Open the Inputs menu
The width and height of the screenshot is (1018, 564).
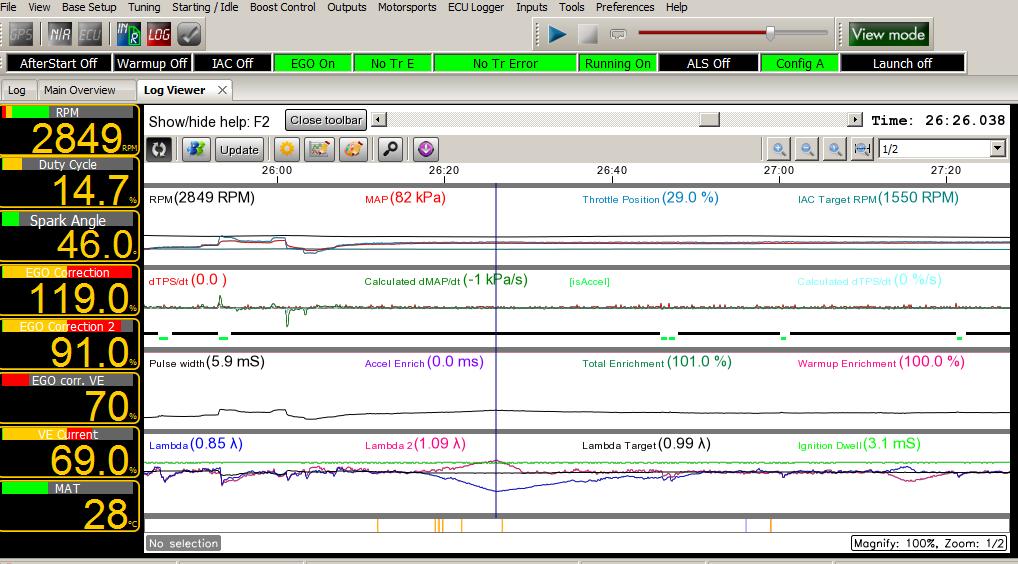532,7
